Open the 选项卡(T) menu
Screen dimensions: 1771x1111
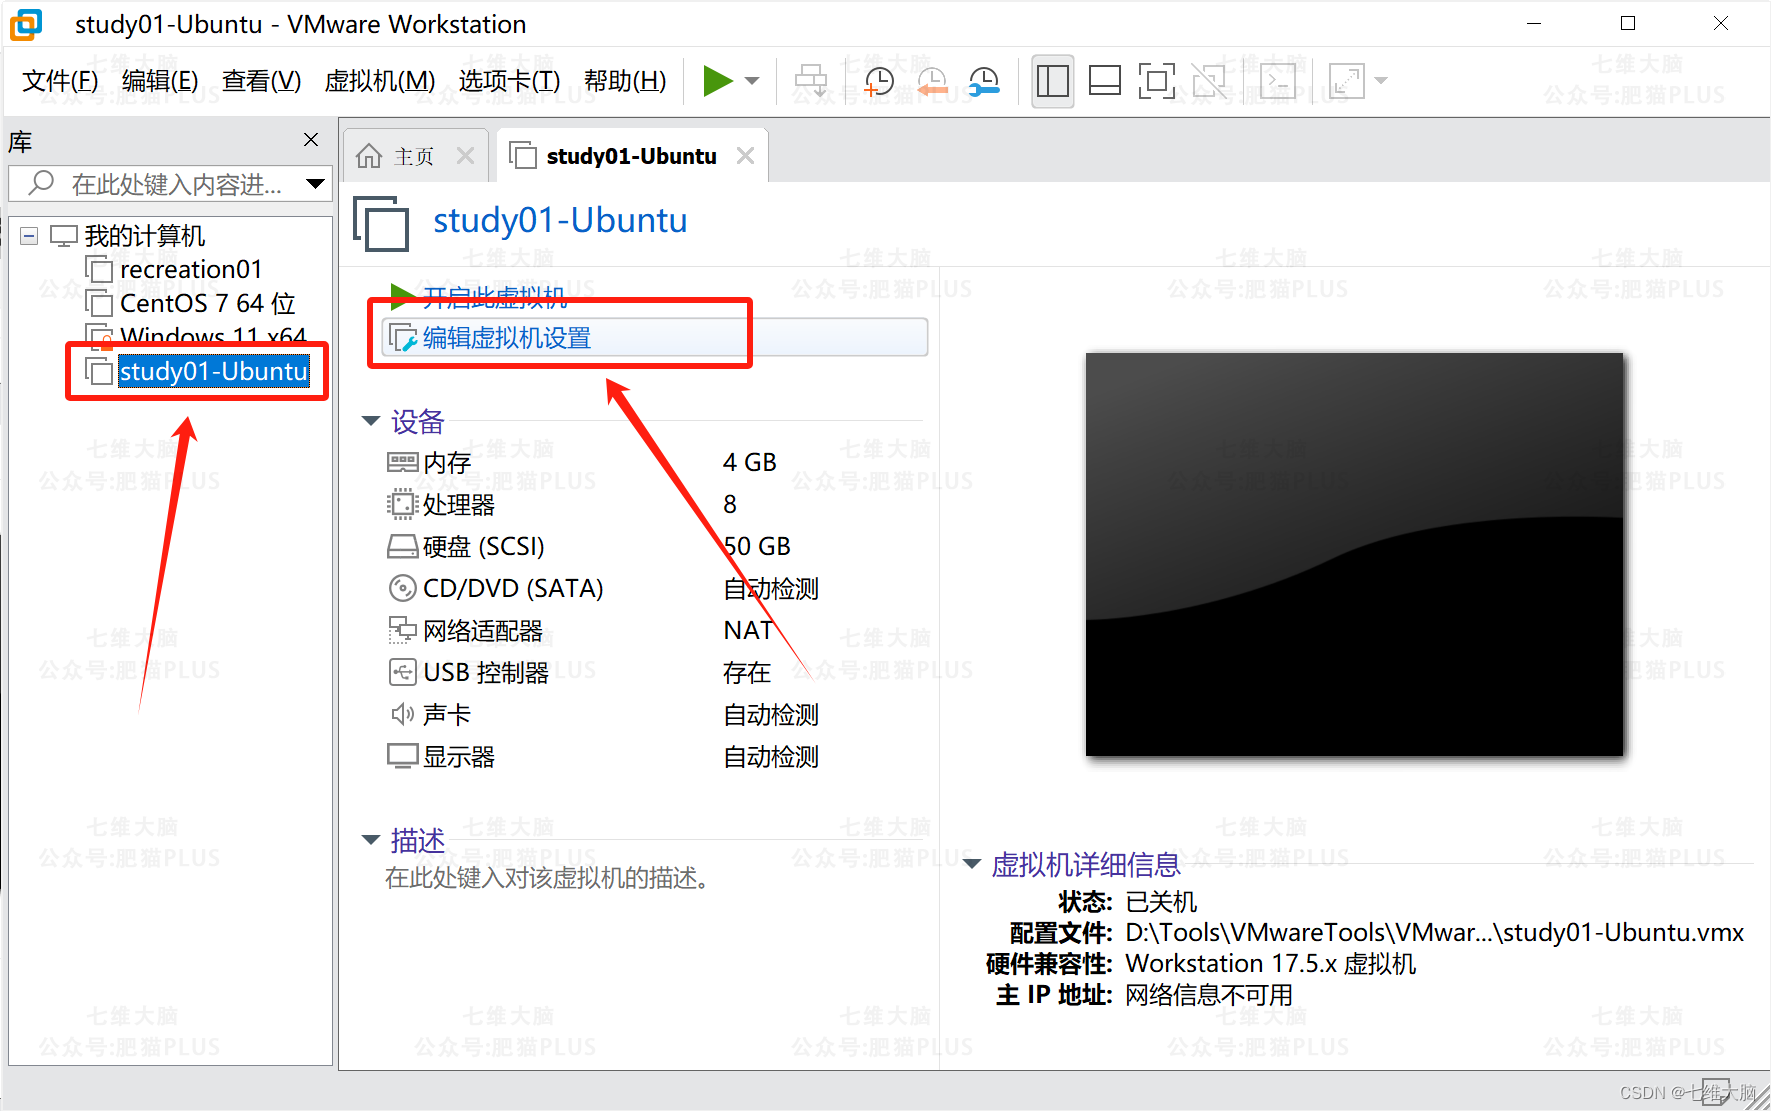(x=509, y=80)
